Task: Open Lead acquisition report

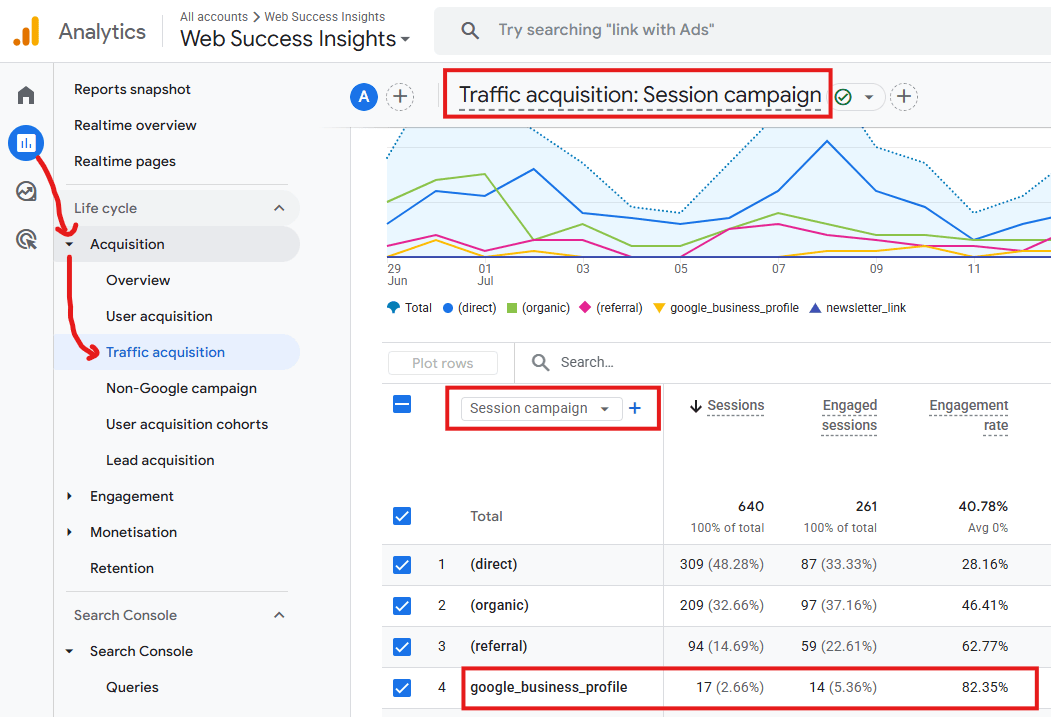Action: (160, 460)
